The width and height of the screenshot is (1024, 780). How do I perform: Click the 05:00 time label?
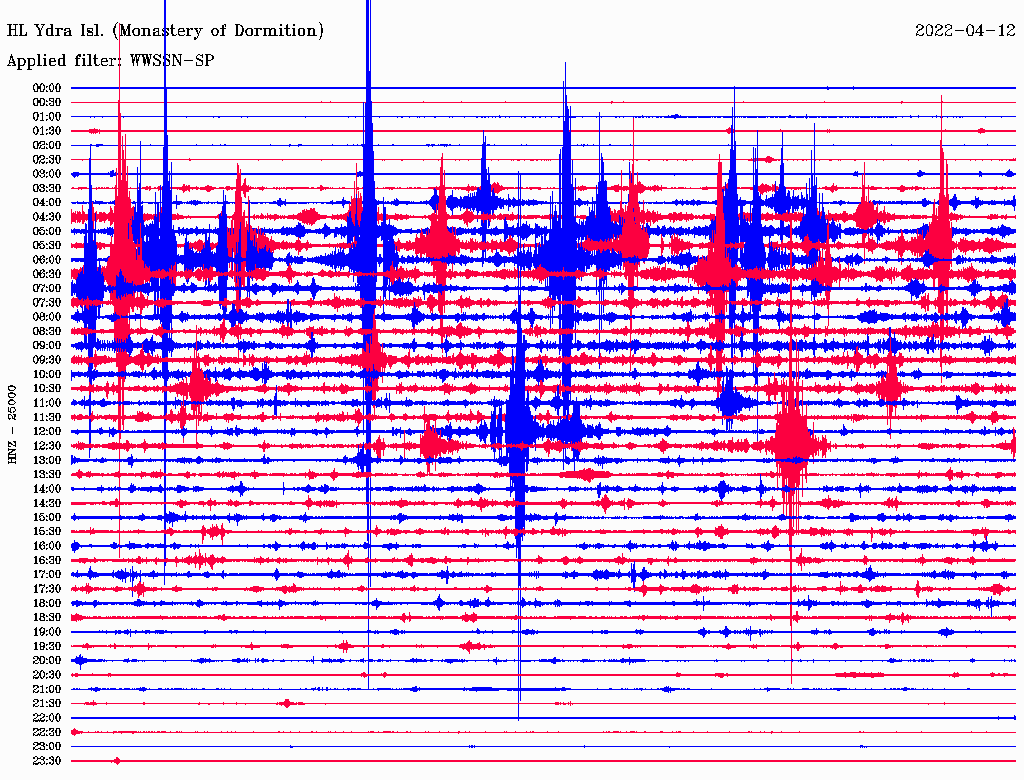(46, 231)
